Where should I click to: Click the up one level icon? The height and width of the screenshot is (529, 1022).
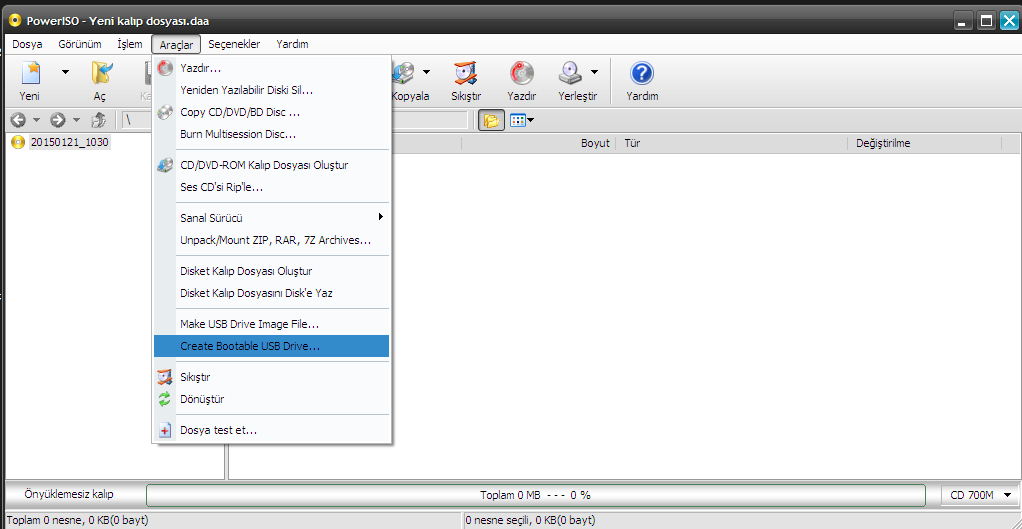tap(98, 120)
